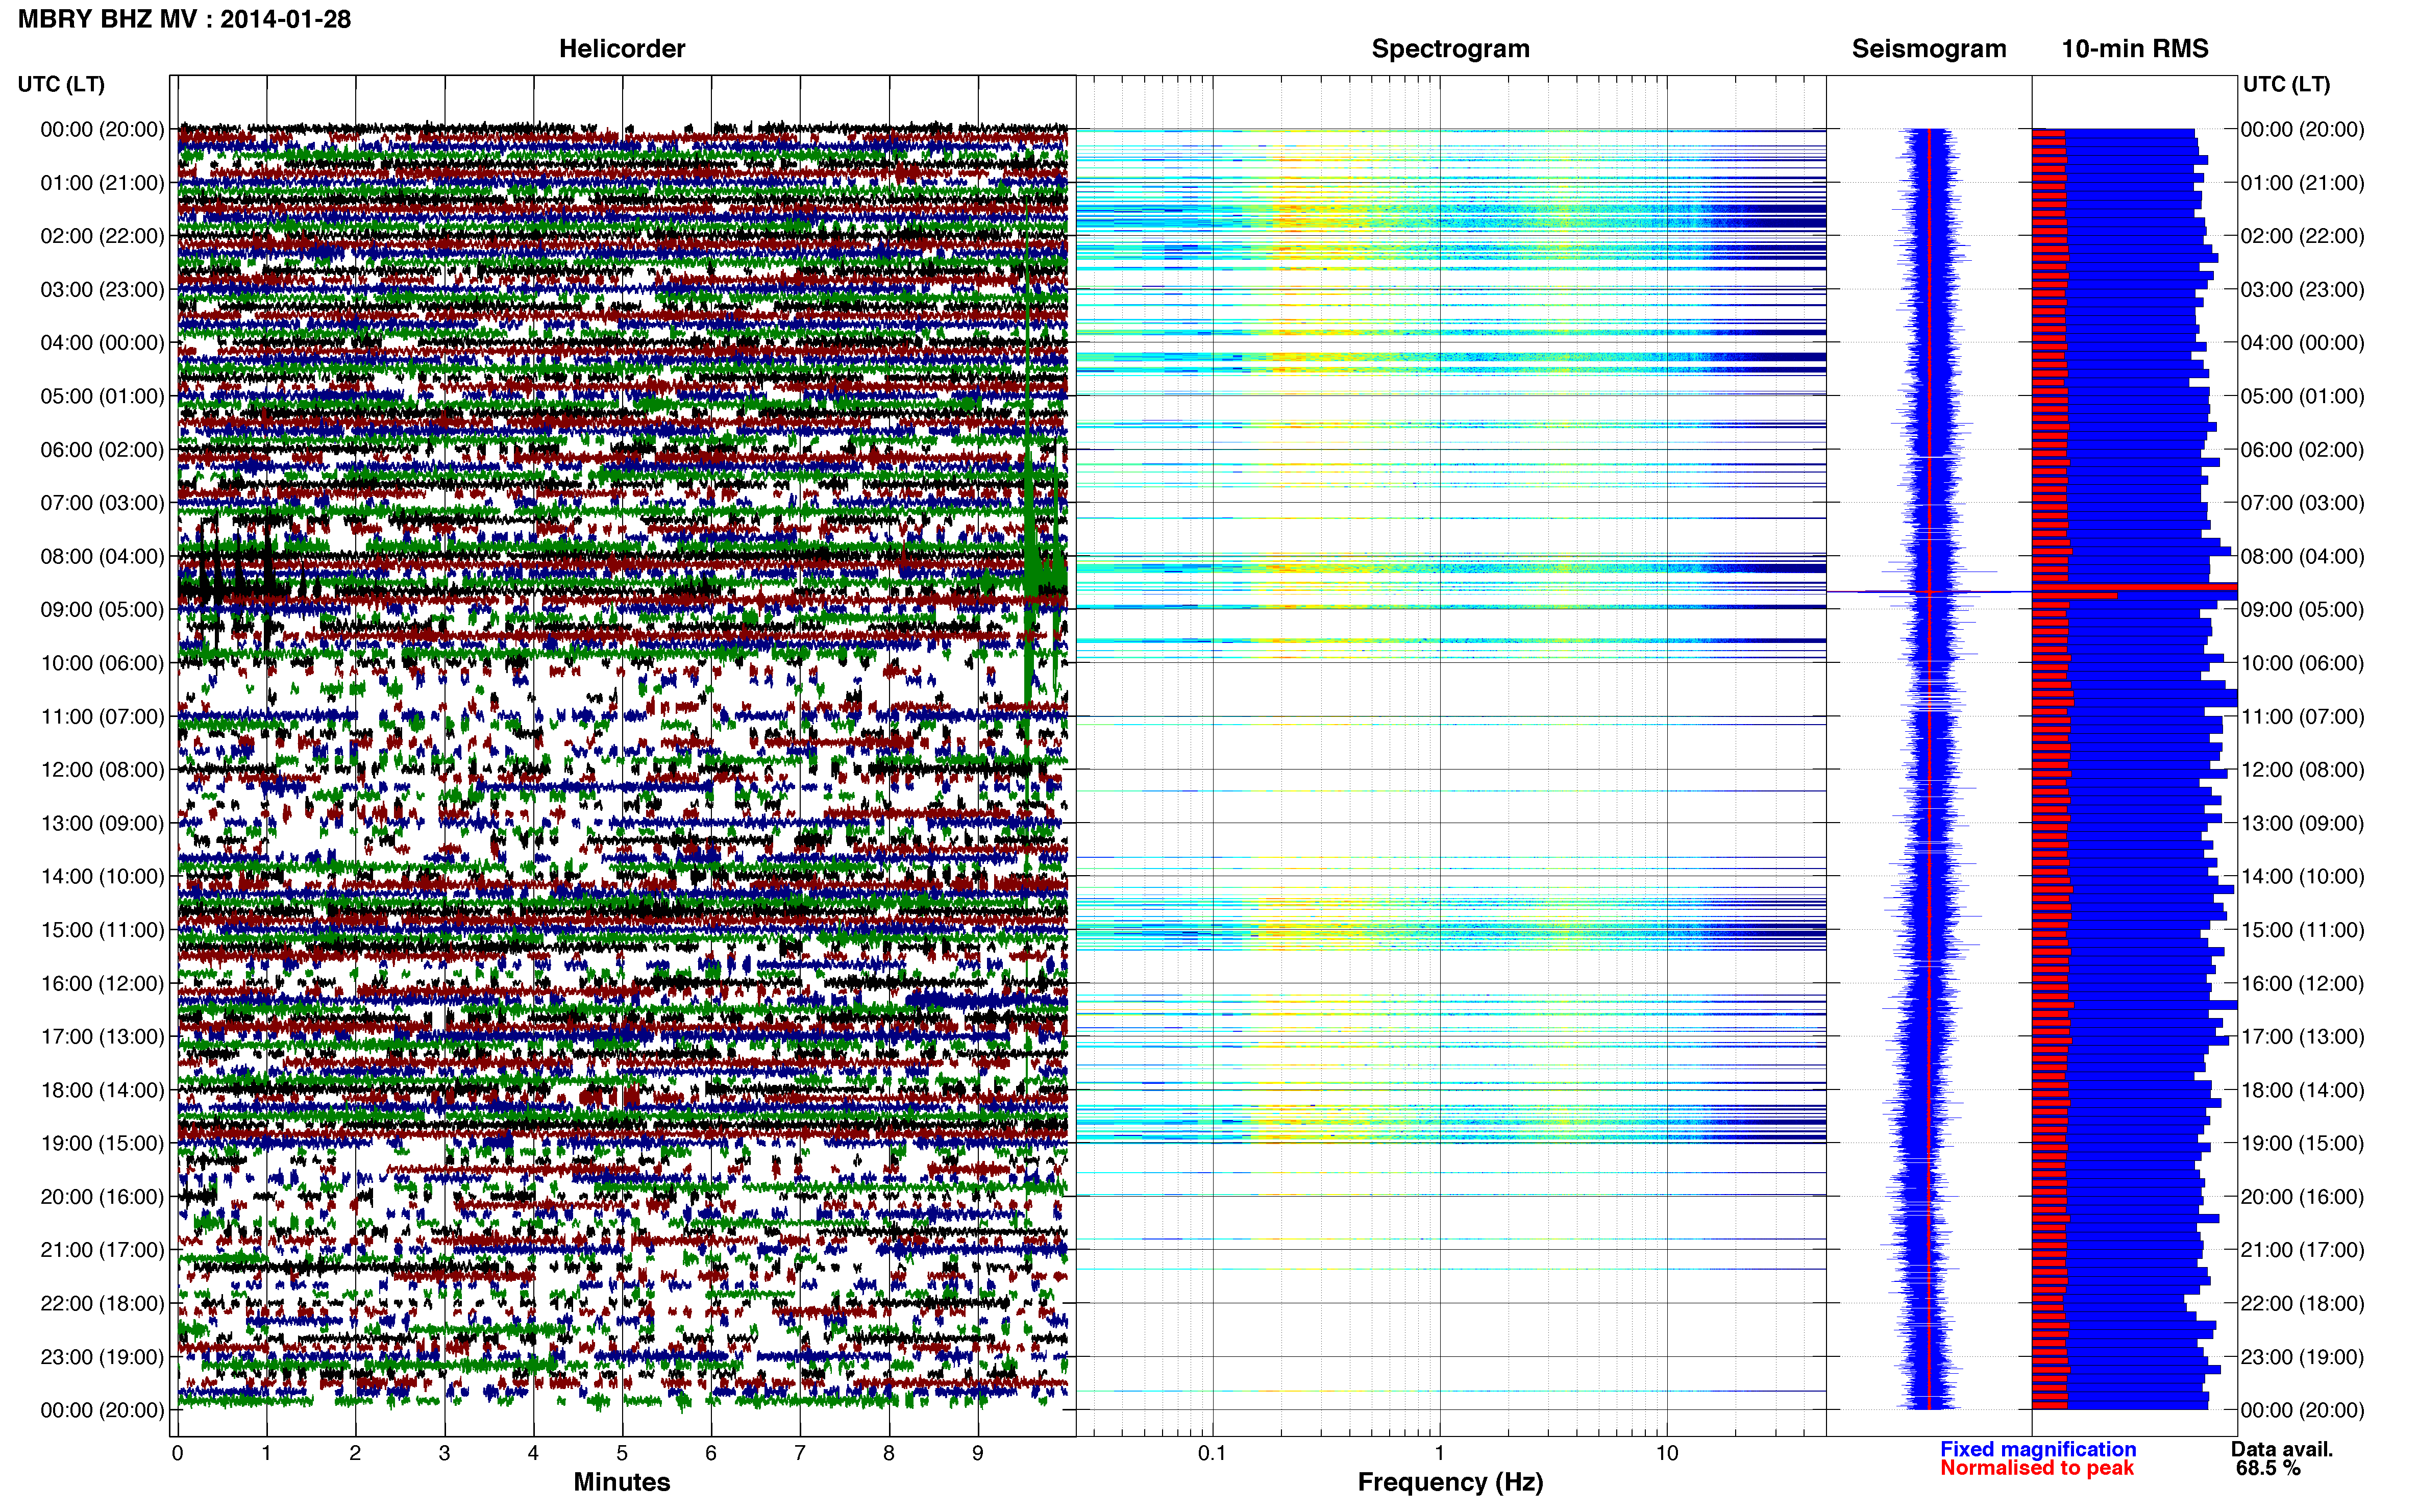This screenshot has width=2419, height=1512.
Task: Click 14:00 (10:00) on the RMS panel time axis
Action: click(x=2302, y=877)
